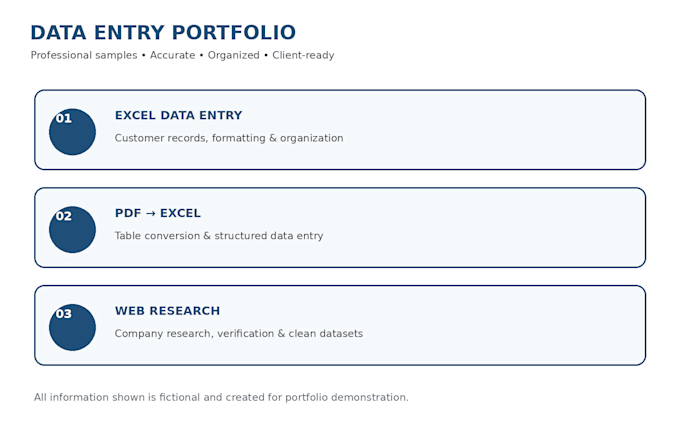Select 'Table conversion & structured data entry' text
Screen dimensions: 680x425
click(219, 236)
